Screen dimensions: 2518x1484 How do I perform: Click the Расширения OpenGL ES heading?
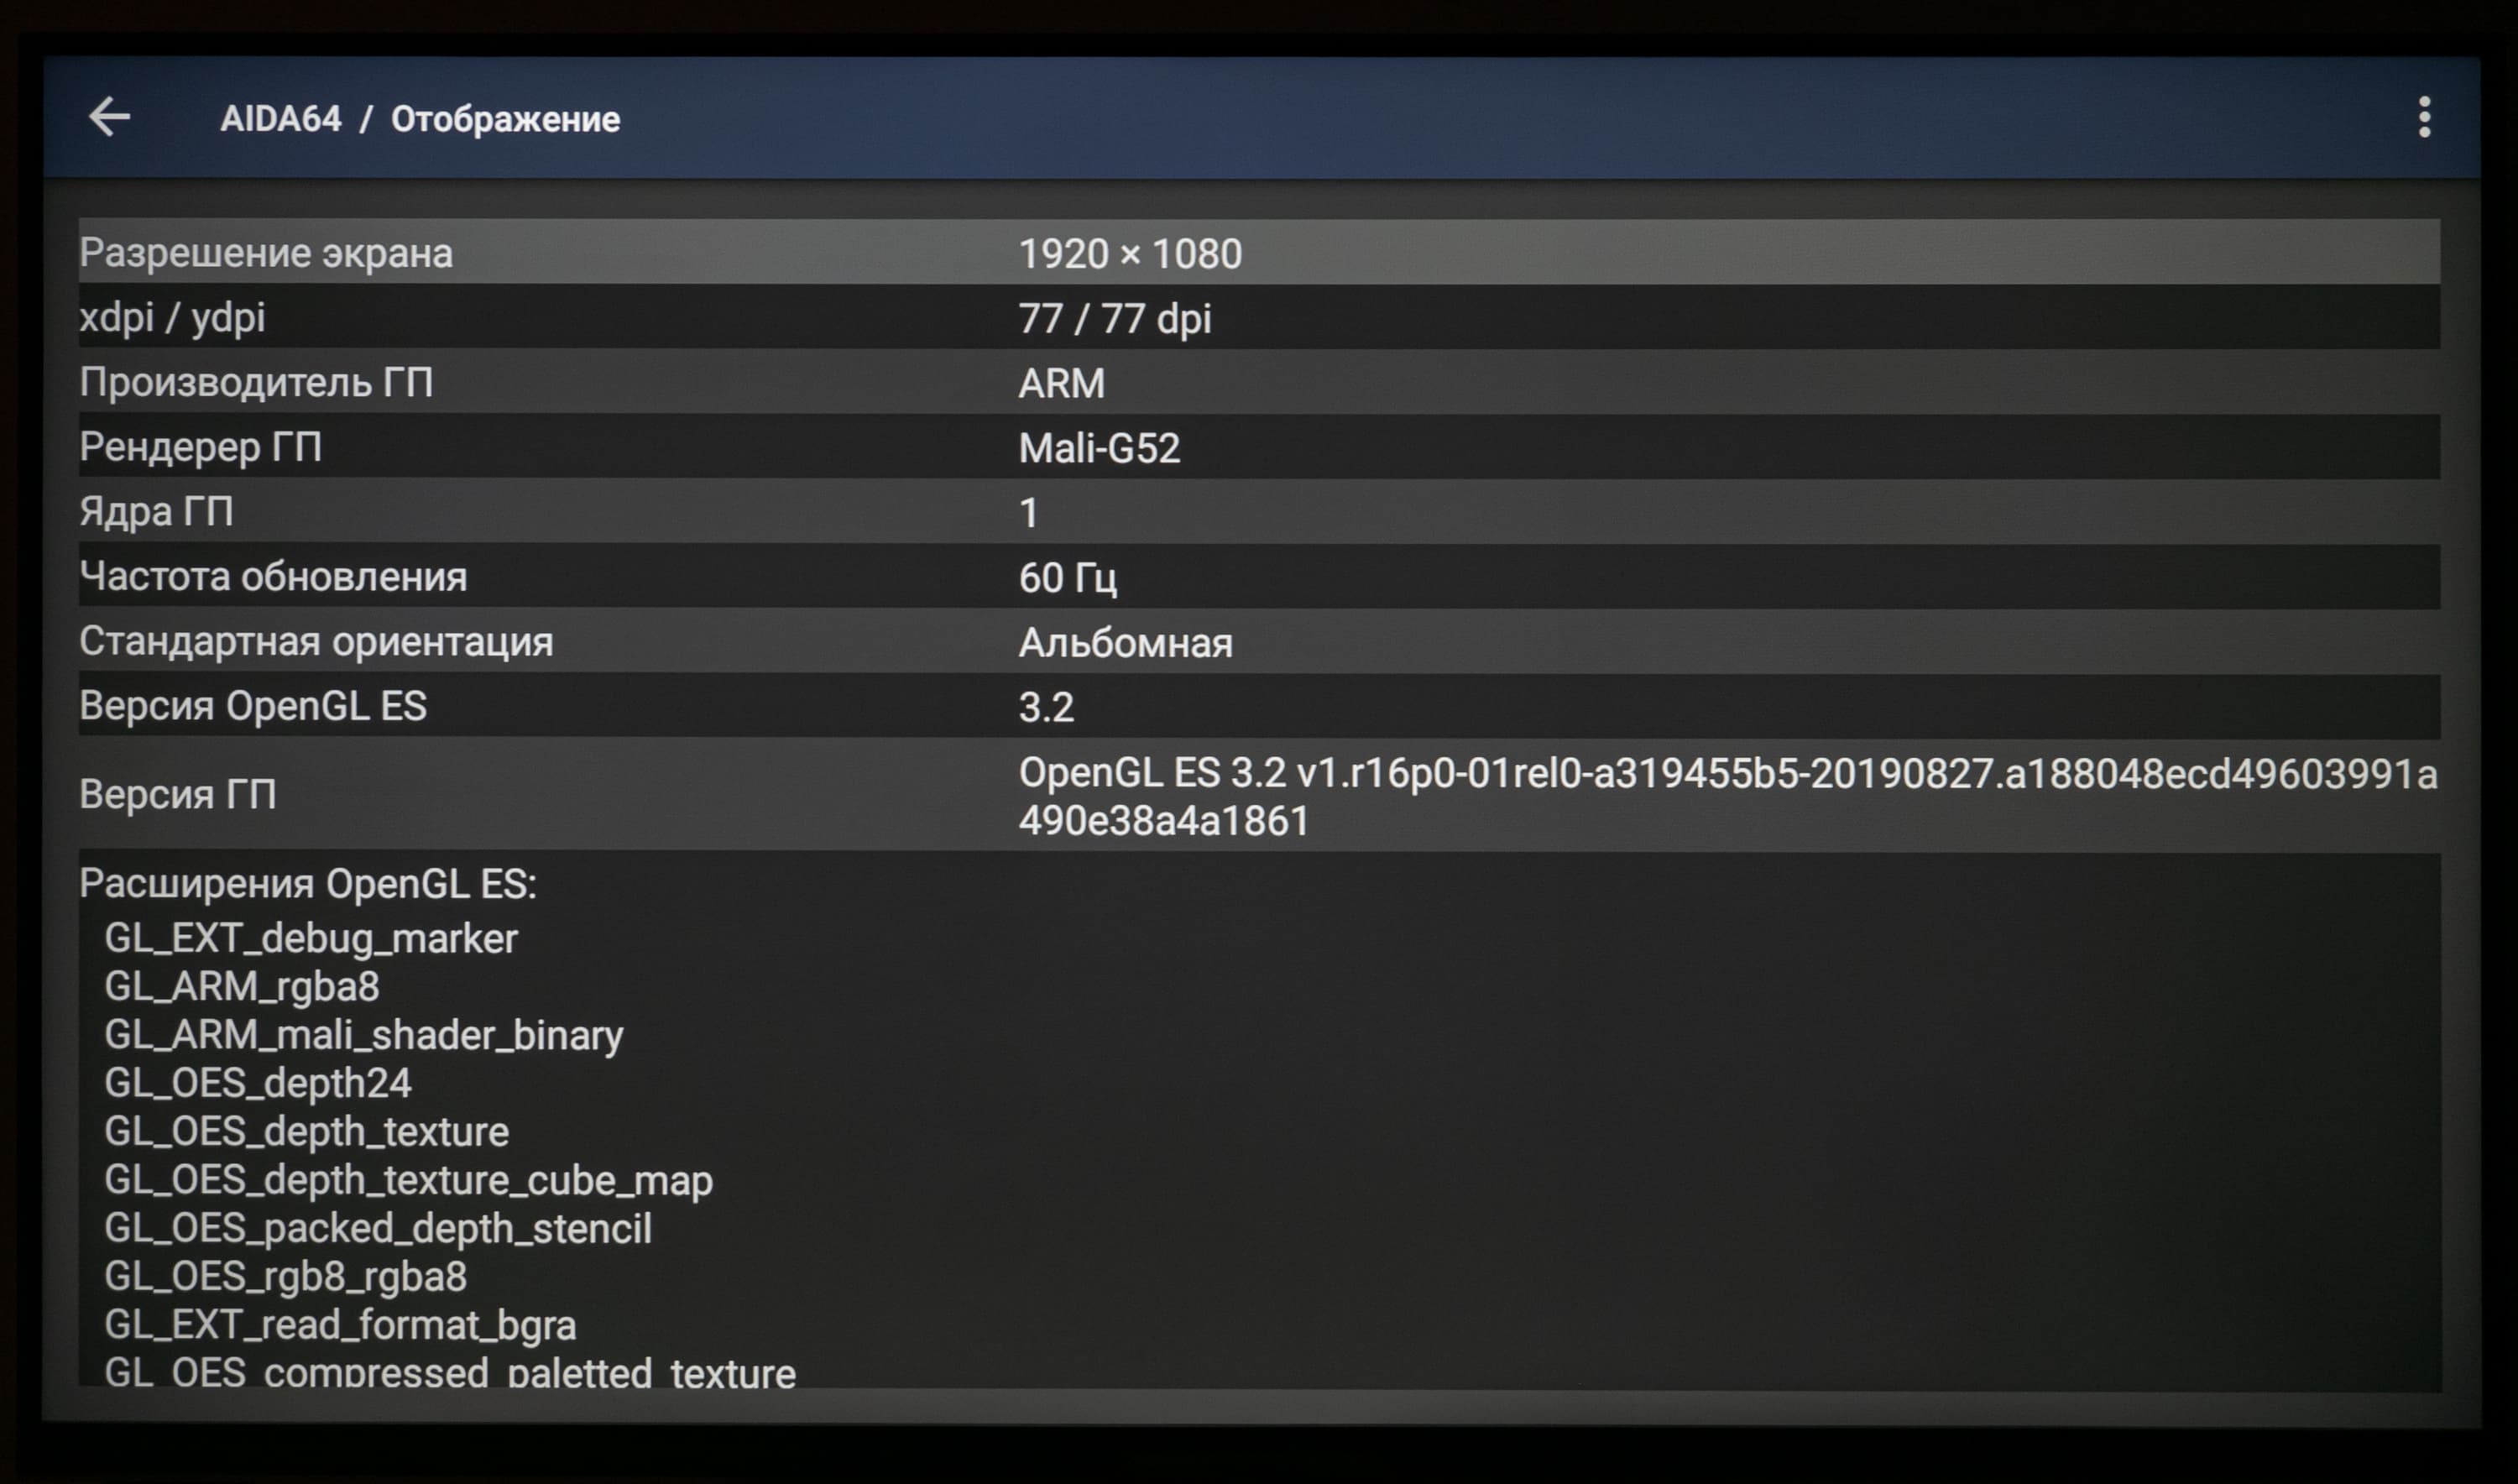(x=308, y=884)
